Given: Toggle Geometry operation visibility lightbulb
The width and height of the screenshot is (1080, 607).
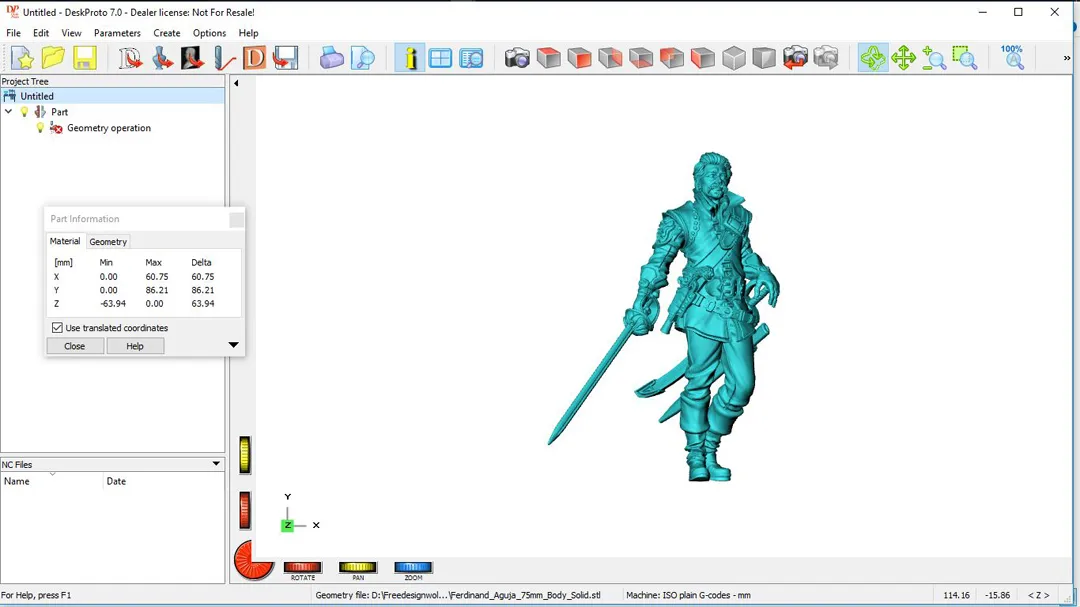Looking at the screenshot, I should click(x=40, y=128).
